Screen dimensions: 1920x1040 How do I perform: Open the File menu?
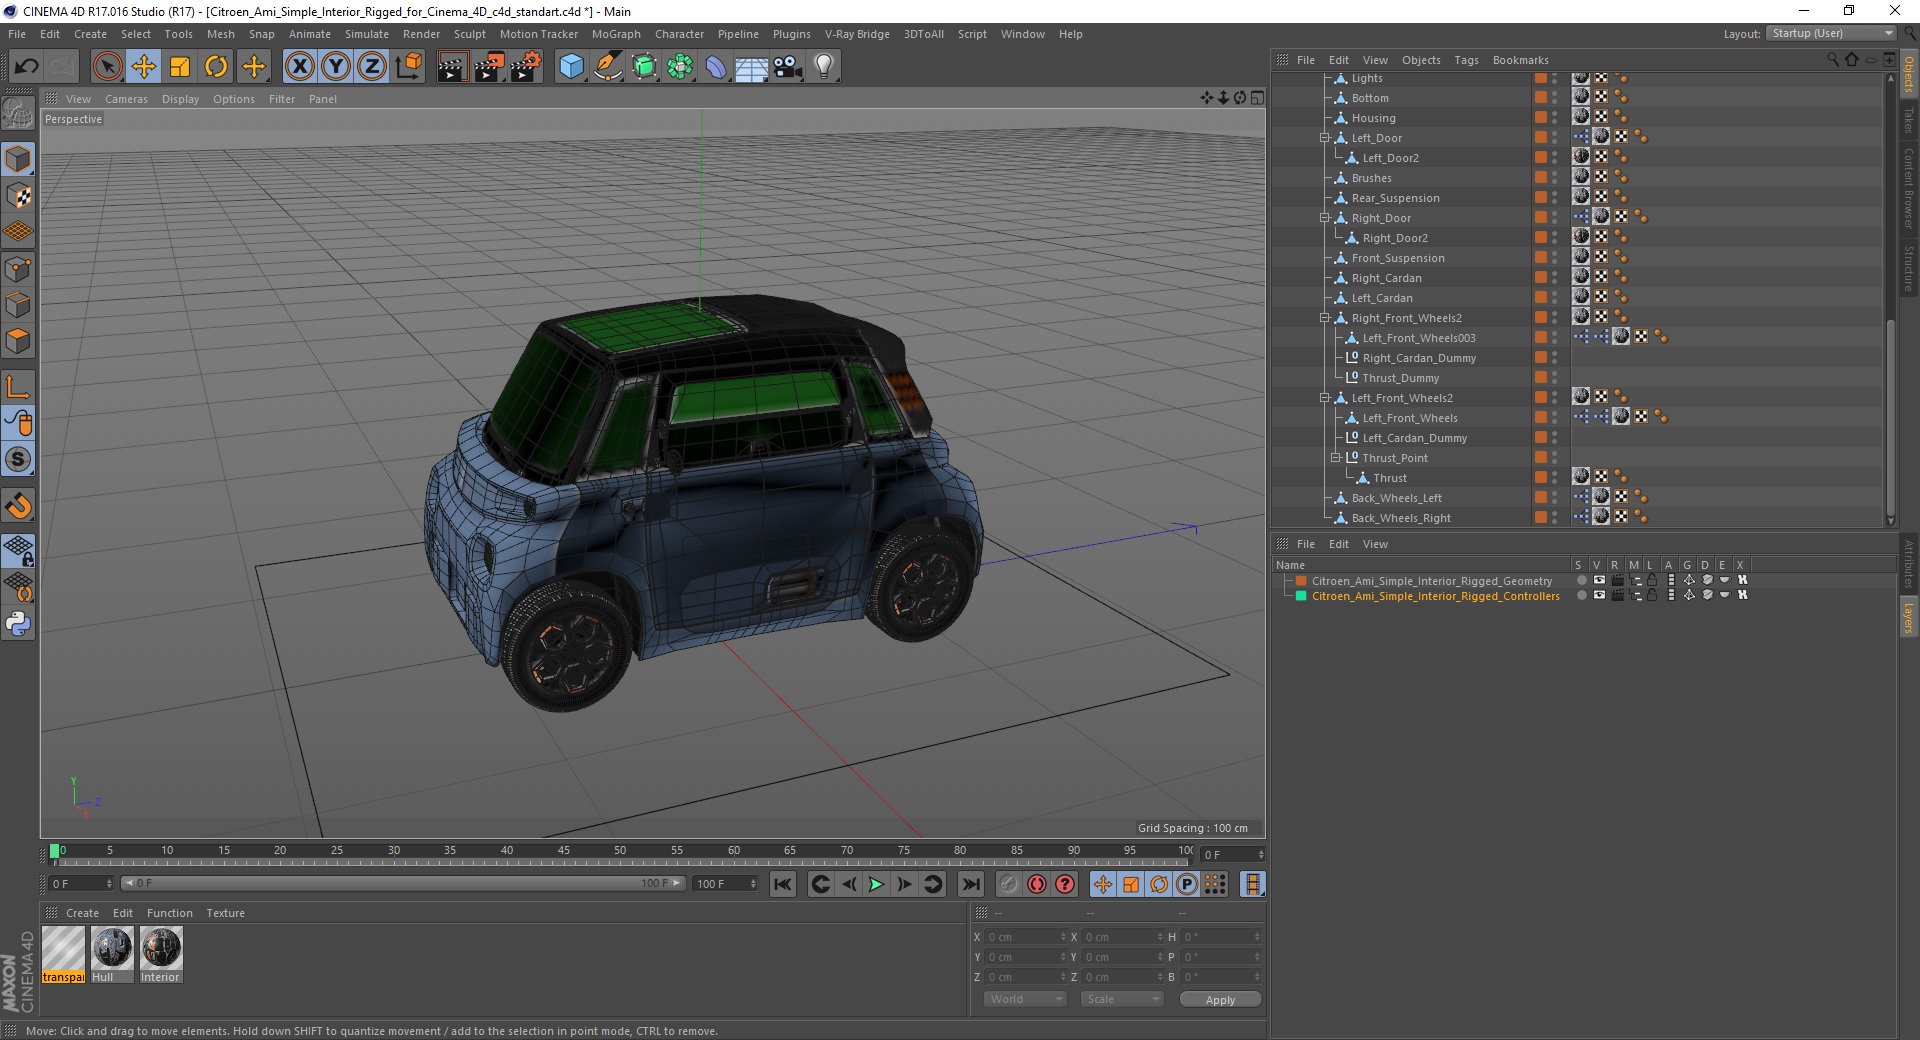[17, 34]
